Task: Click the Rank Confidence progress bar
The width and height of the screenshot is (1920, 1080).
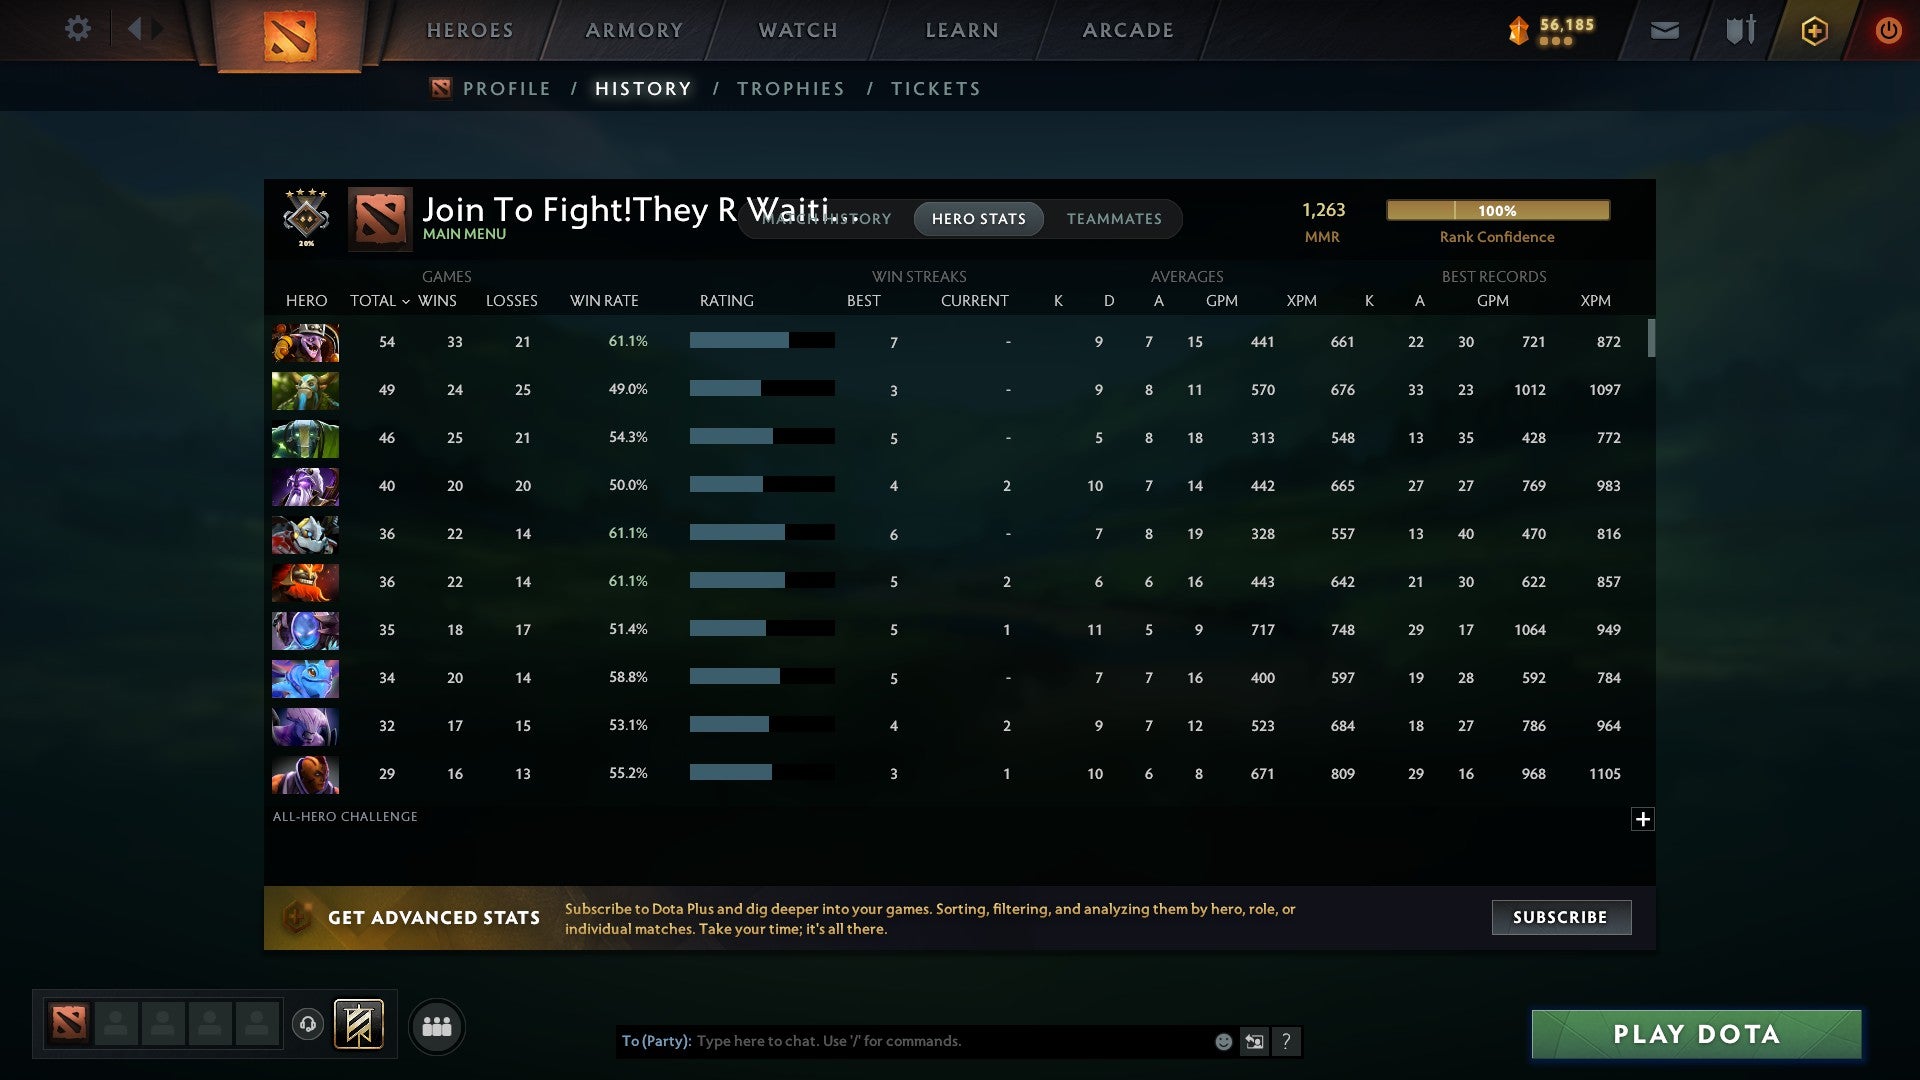Action: click(x=1497, y=210)
